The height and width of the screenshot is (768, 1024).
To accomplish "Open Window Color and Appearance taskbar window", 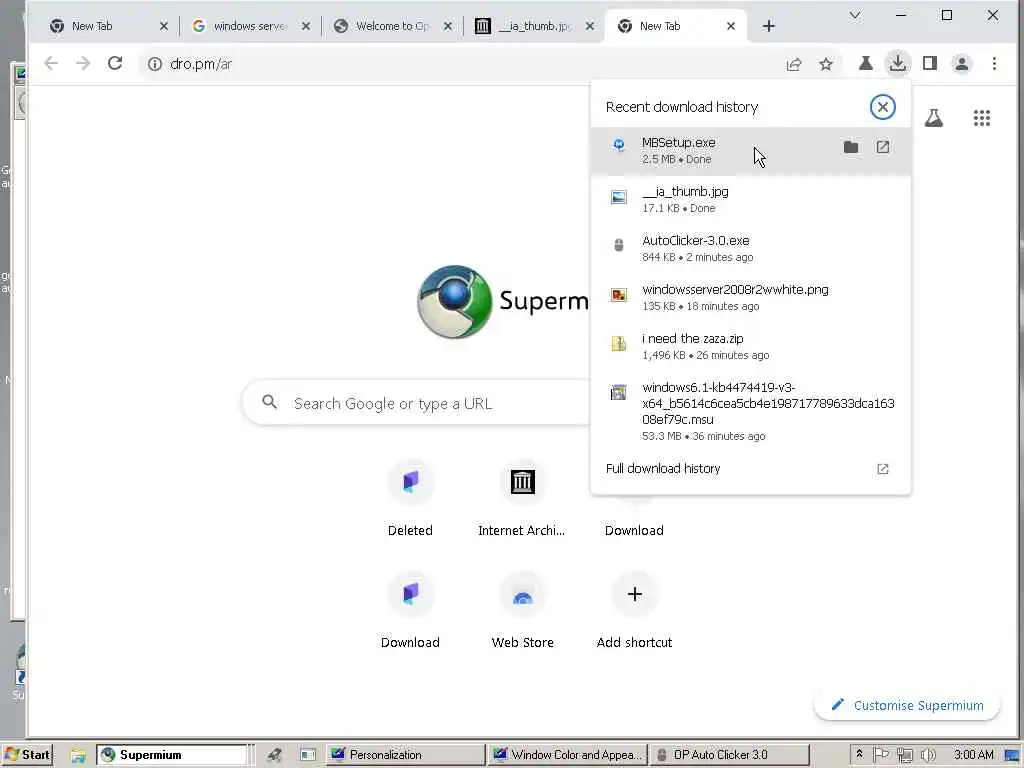I will (567, 755).
